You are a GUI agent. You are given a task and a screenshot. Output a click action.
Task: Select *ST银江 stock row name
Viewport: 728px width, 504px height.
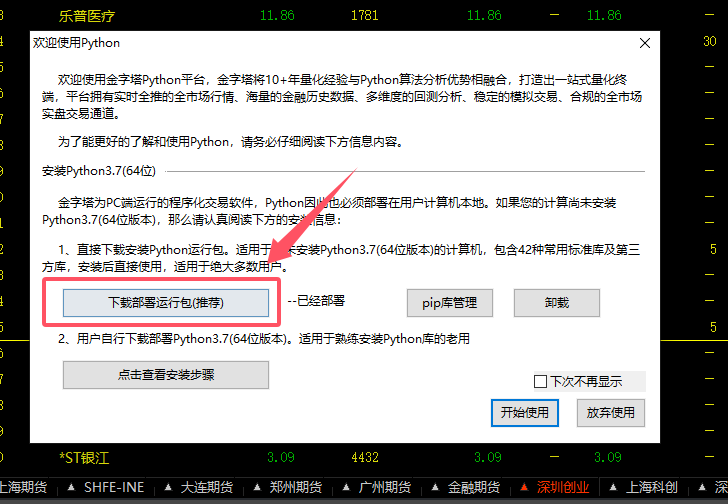[x=84, y=458]
